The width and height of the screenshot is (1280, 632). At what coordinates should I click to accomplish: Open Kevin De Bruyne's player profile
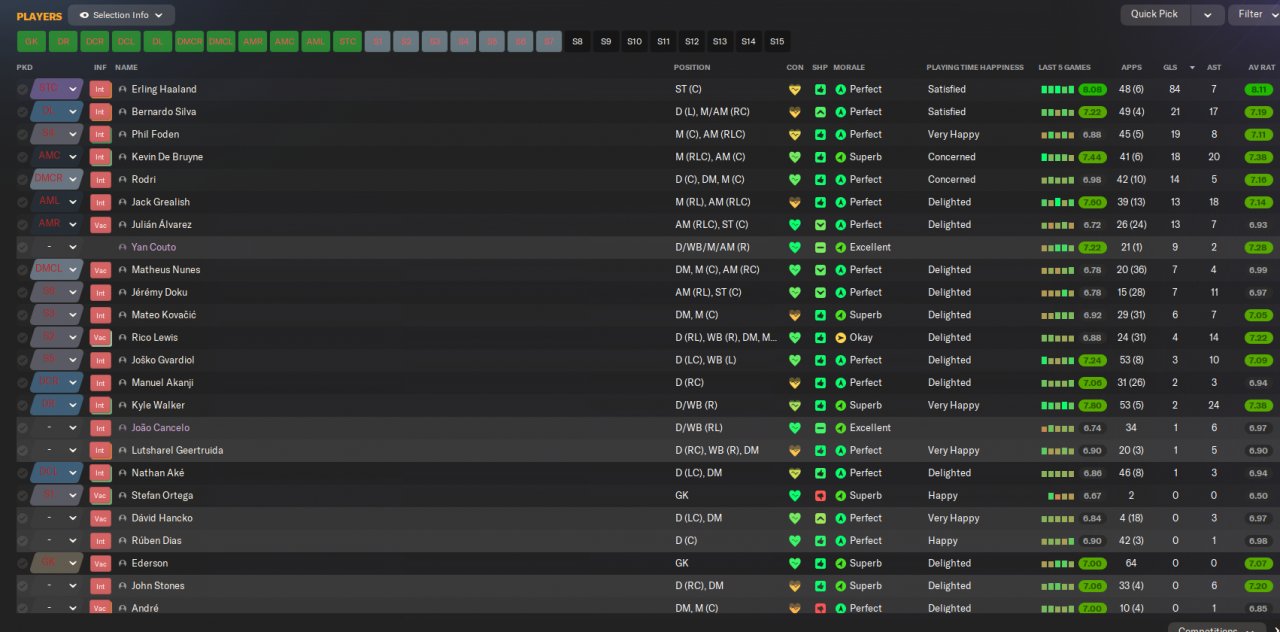tap(167, 157)
